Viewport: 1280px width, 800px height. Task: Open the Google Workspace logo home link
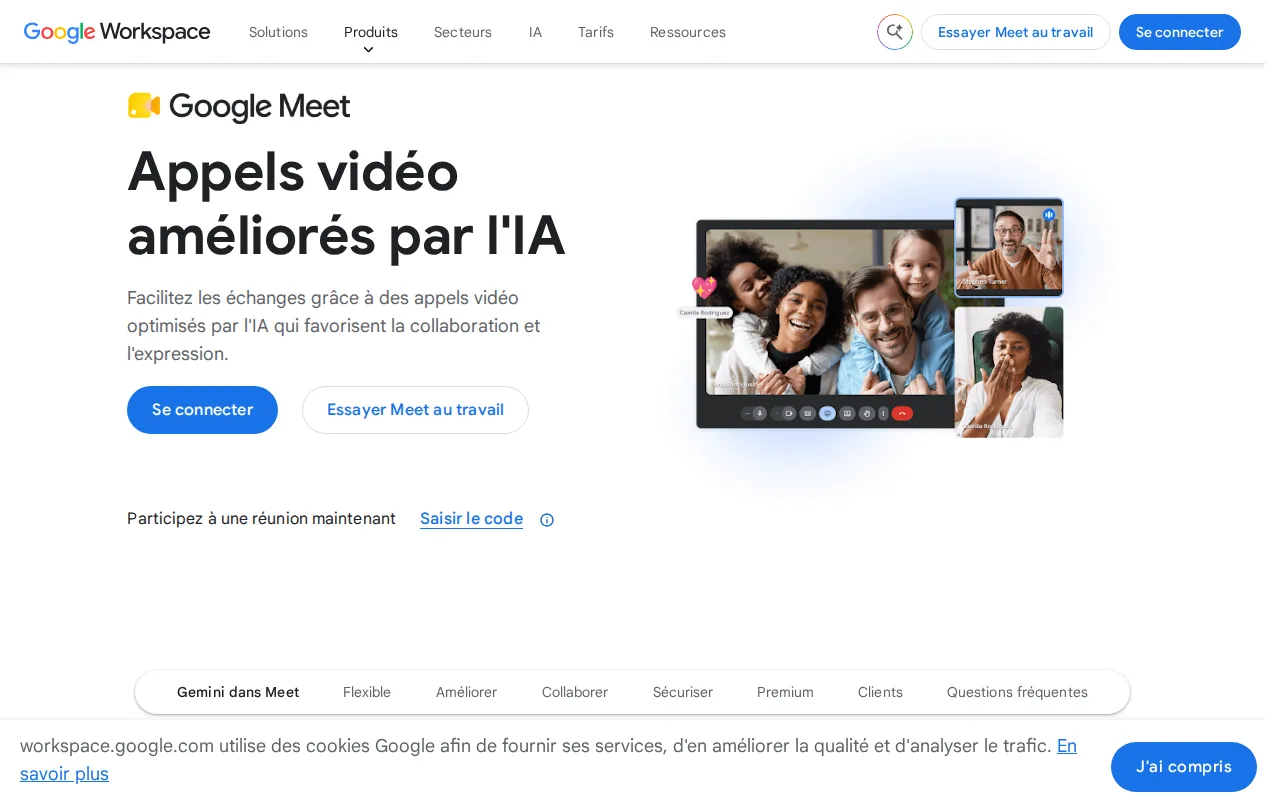coord(117,32)
